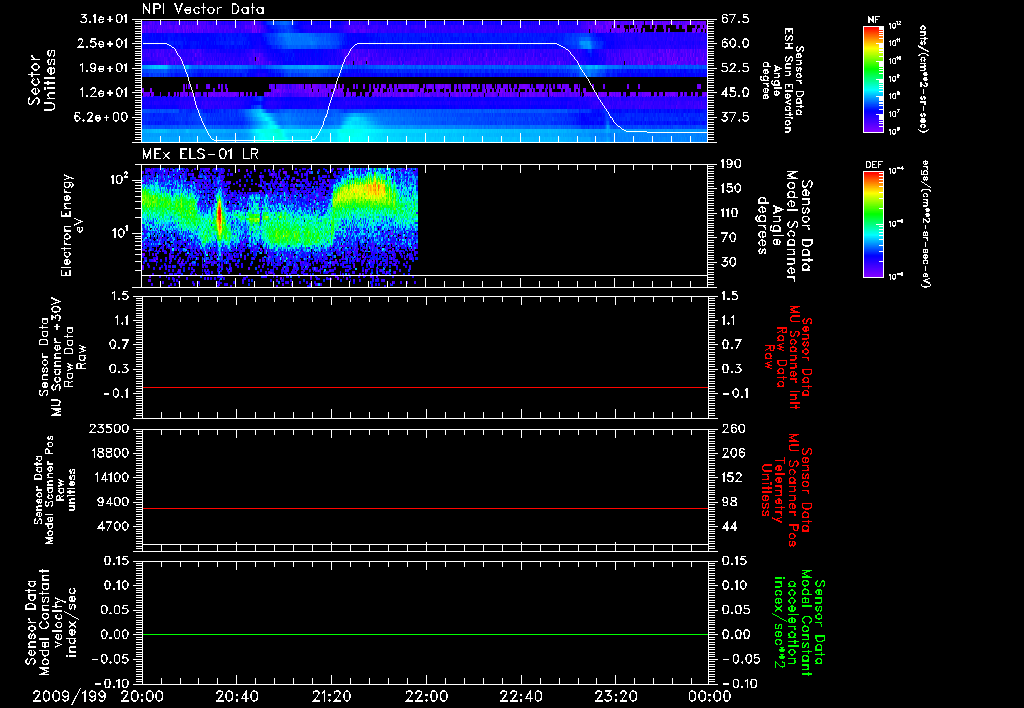Click the "260" telemetry tick label

click(731, 428)
